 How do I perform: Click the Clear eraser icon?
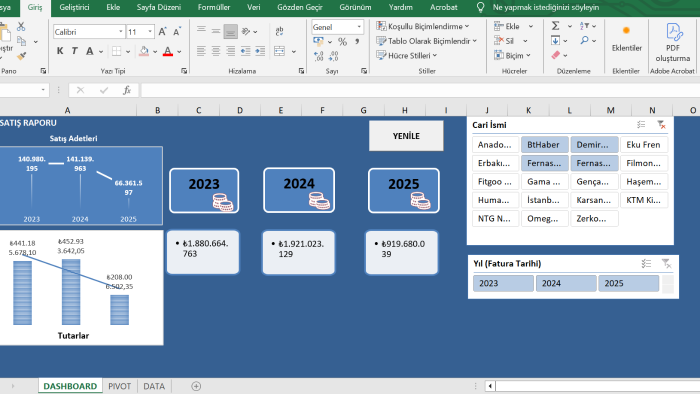[555, 55]
